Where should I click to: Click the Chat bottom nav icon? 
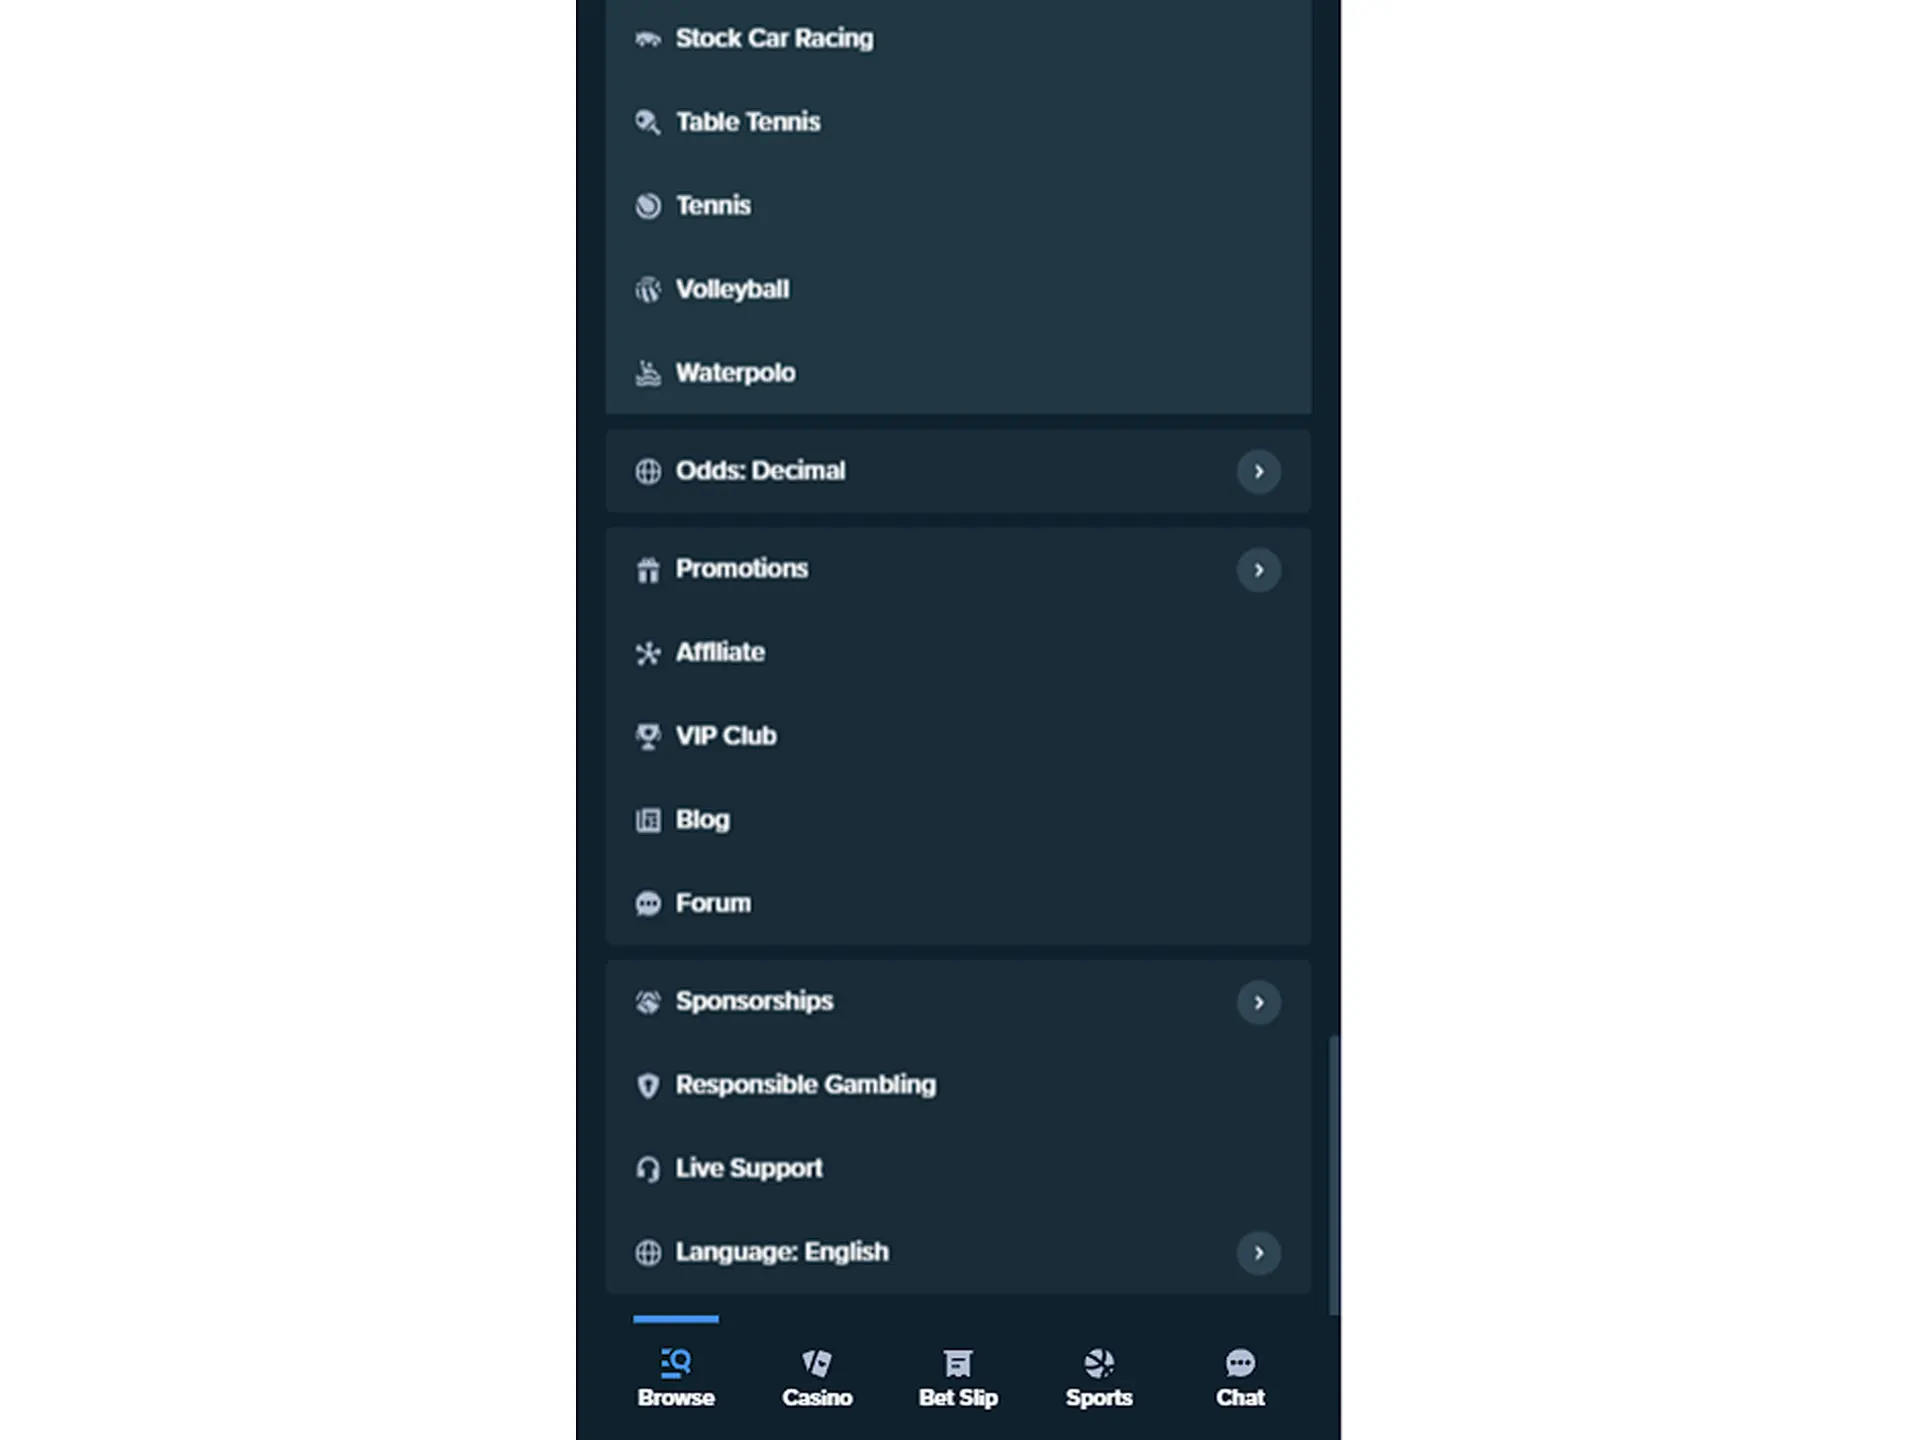1241,1376
